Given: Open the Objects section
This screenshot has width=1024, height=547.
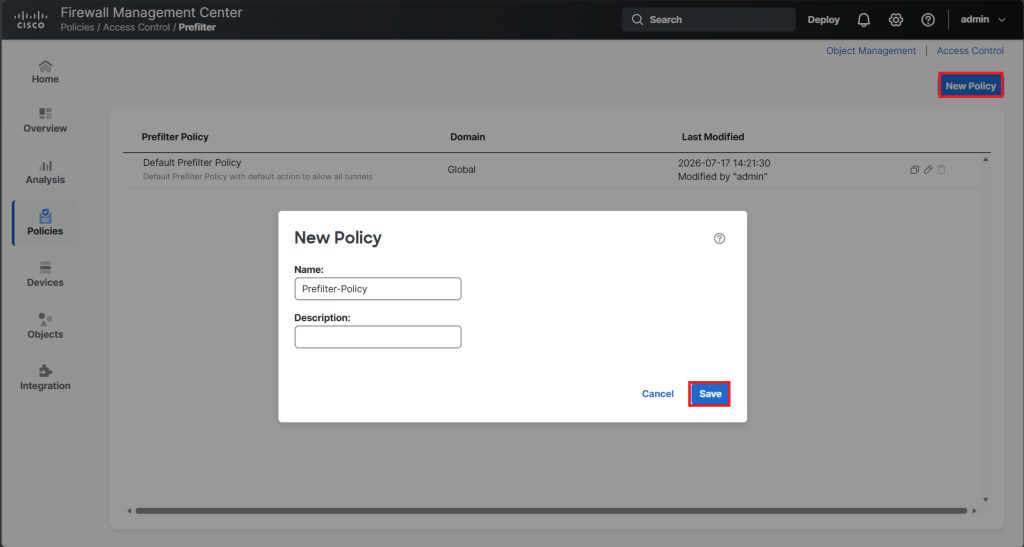Looking at the screenshot, I should click(x=45, y=326).
